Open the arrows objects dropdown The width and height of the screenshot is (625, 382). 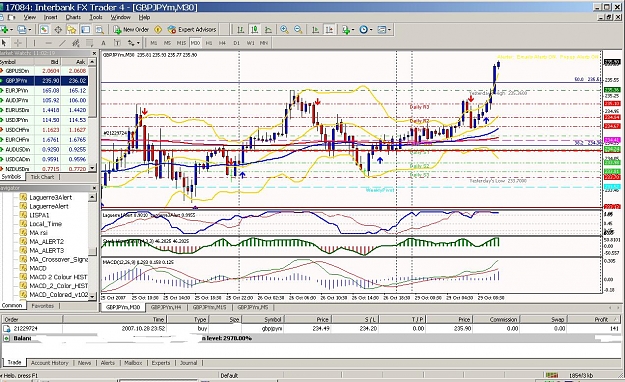[134, 43]
